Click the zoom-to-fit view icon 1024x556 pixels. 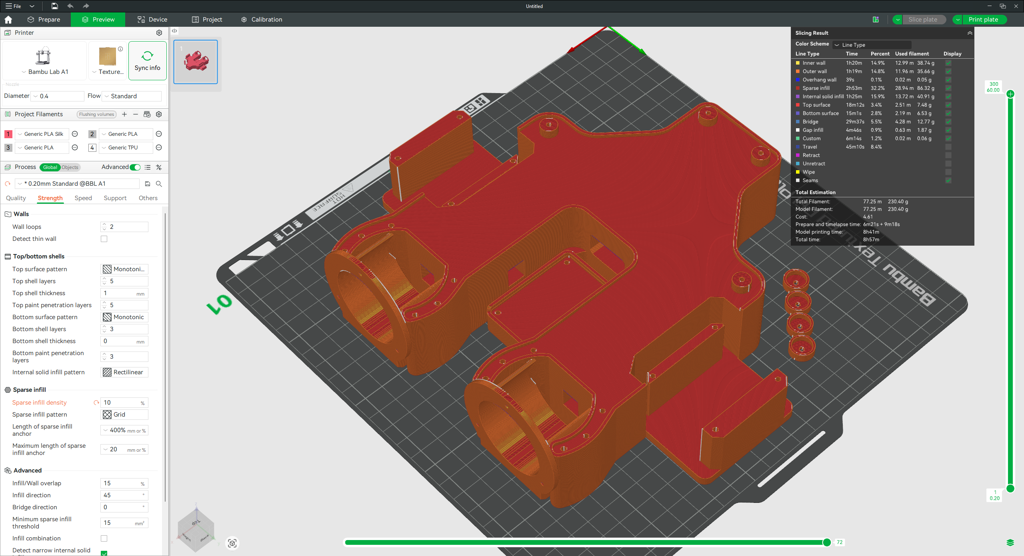click(x=232, y=543)
